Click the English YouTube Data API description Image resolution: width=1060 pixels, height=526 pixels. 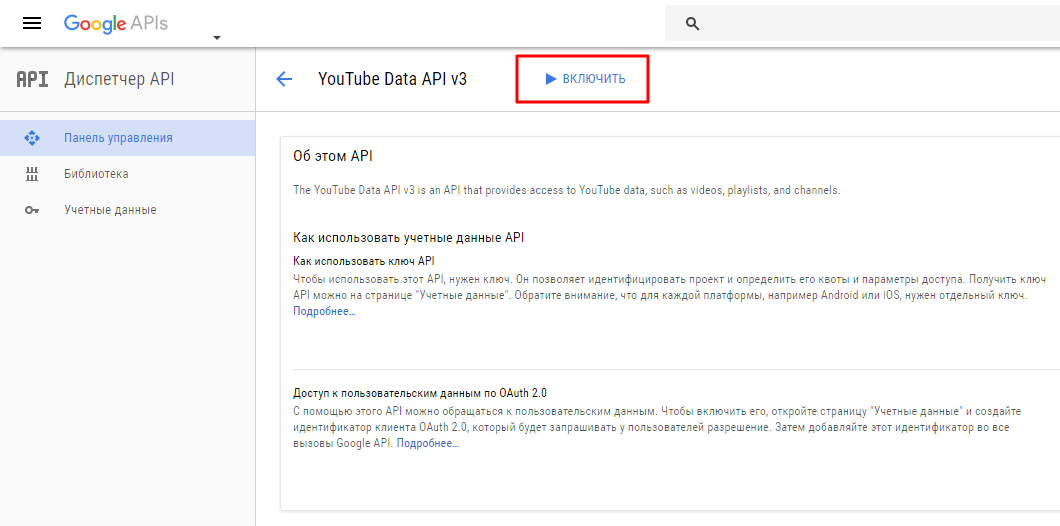[x=567, y=190]
